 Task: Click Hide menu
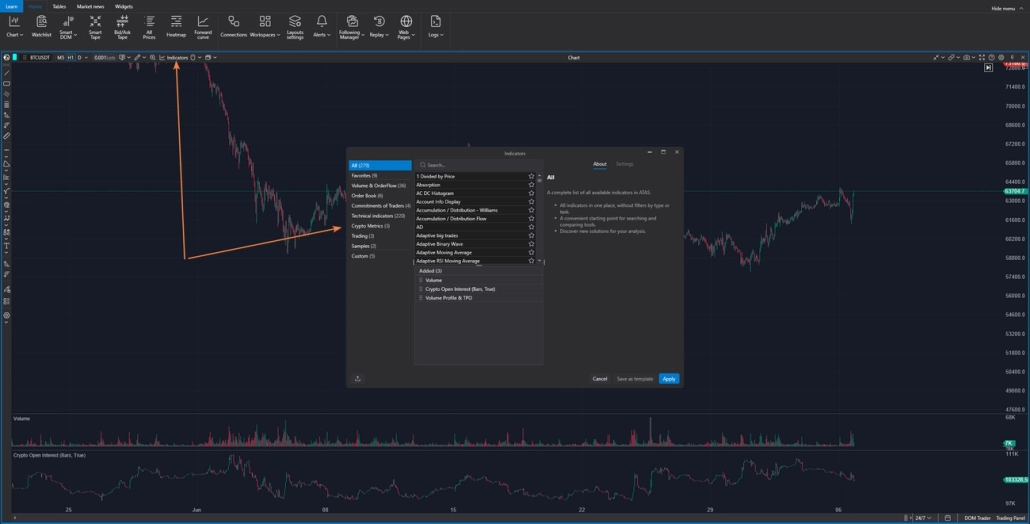[x=1007, y=9]
